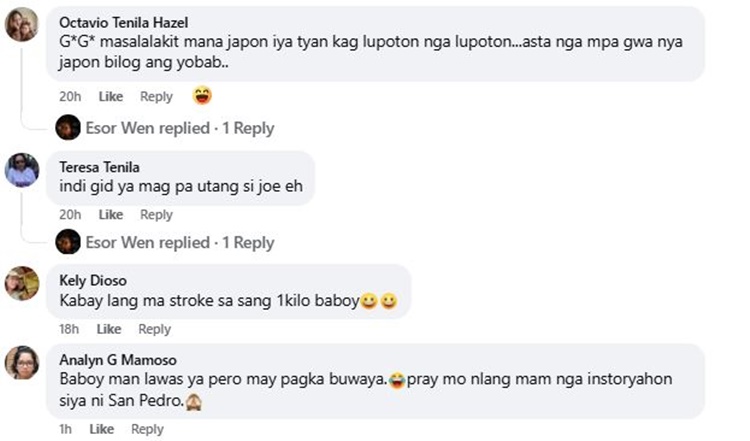750x441 pixels.
Task: Expand the reply thread under Teresa's comment
Action: [x=180, y=242]
